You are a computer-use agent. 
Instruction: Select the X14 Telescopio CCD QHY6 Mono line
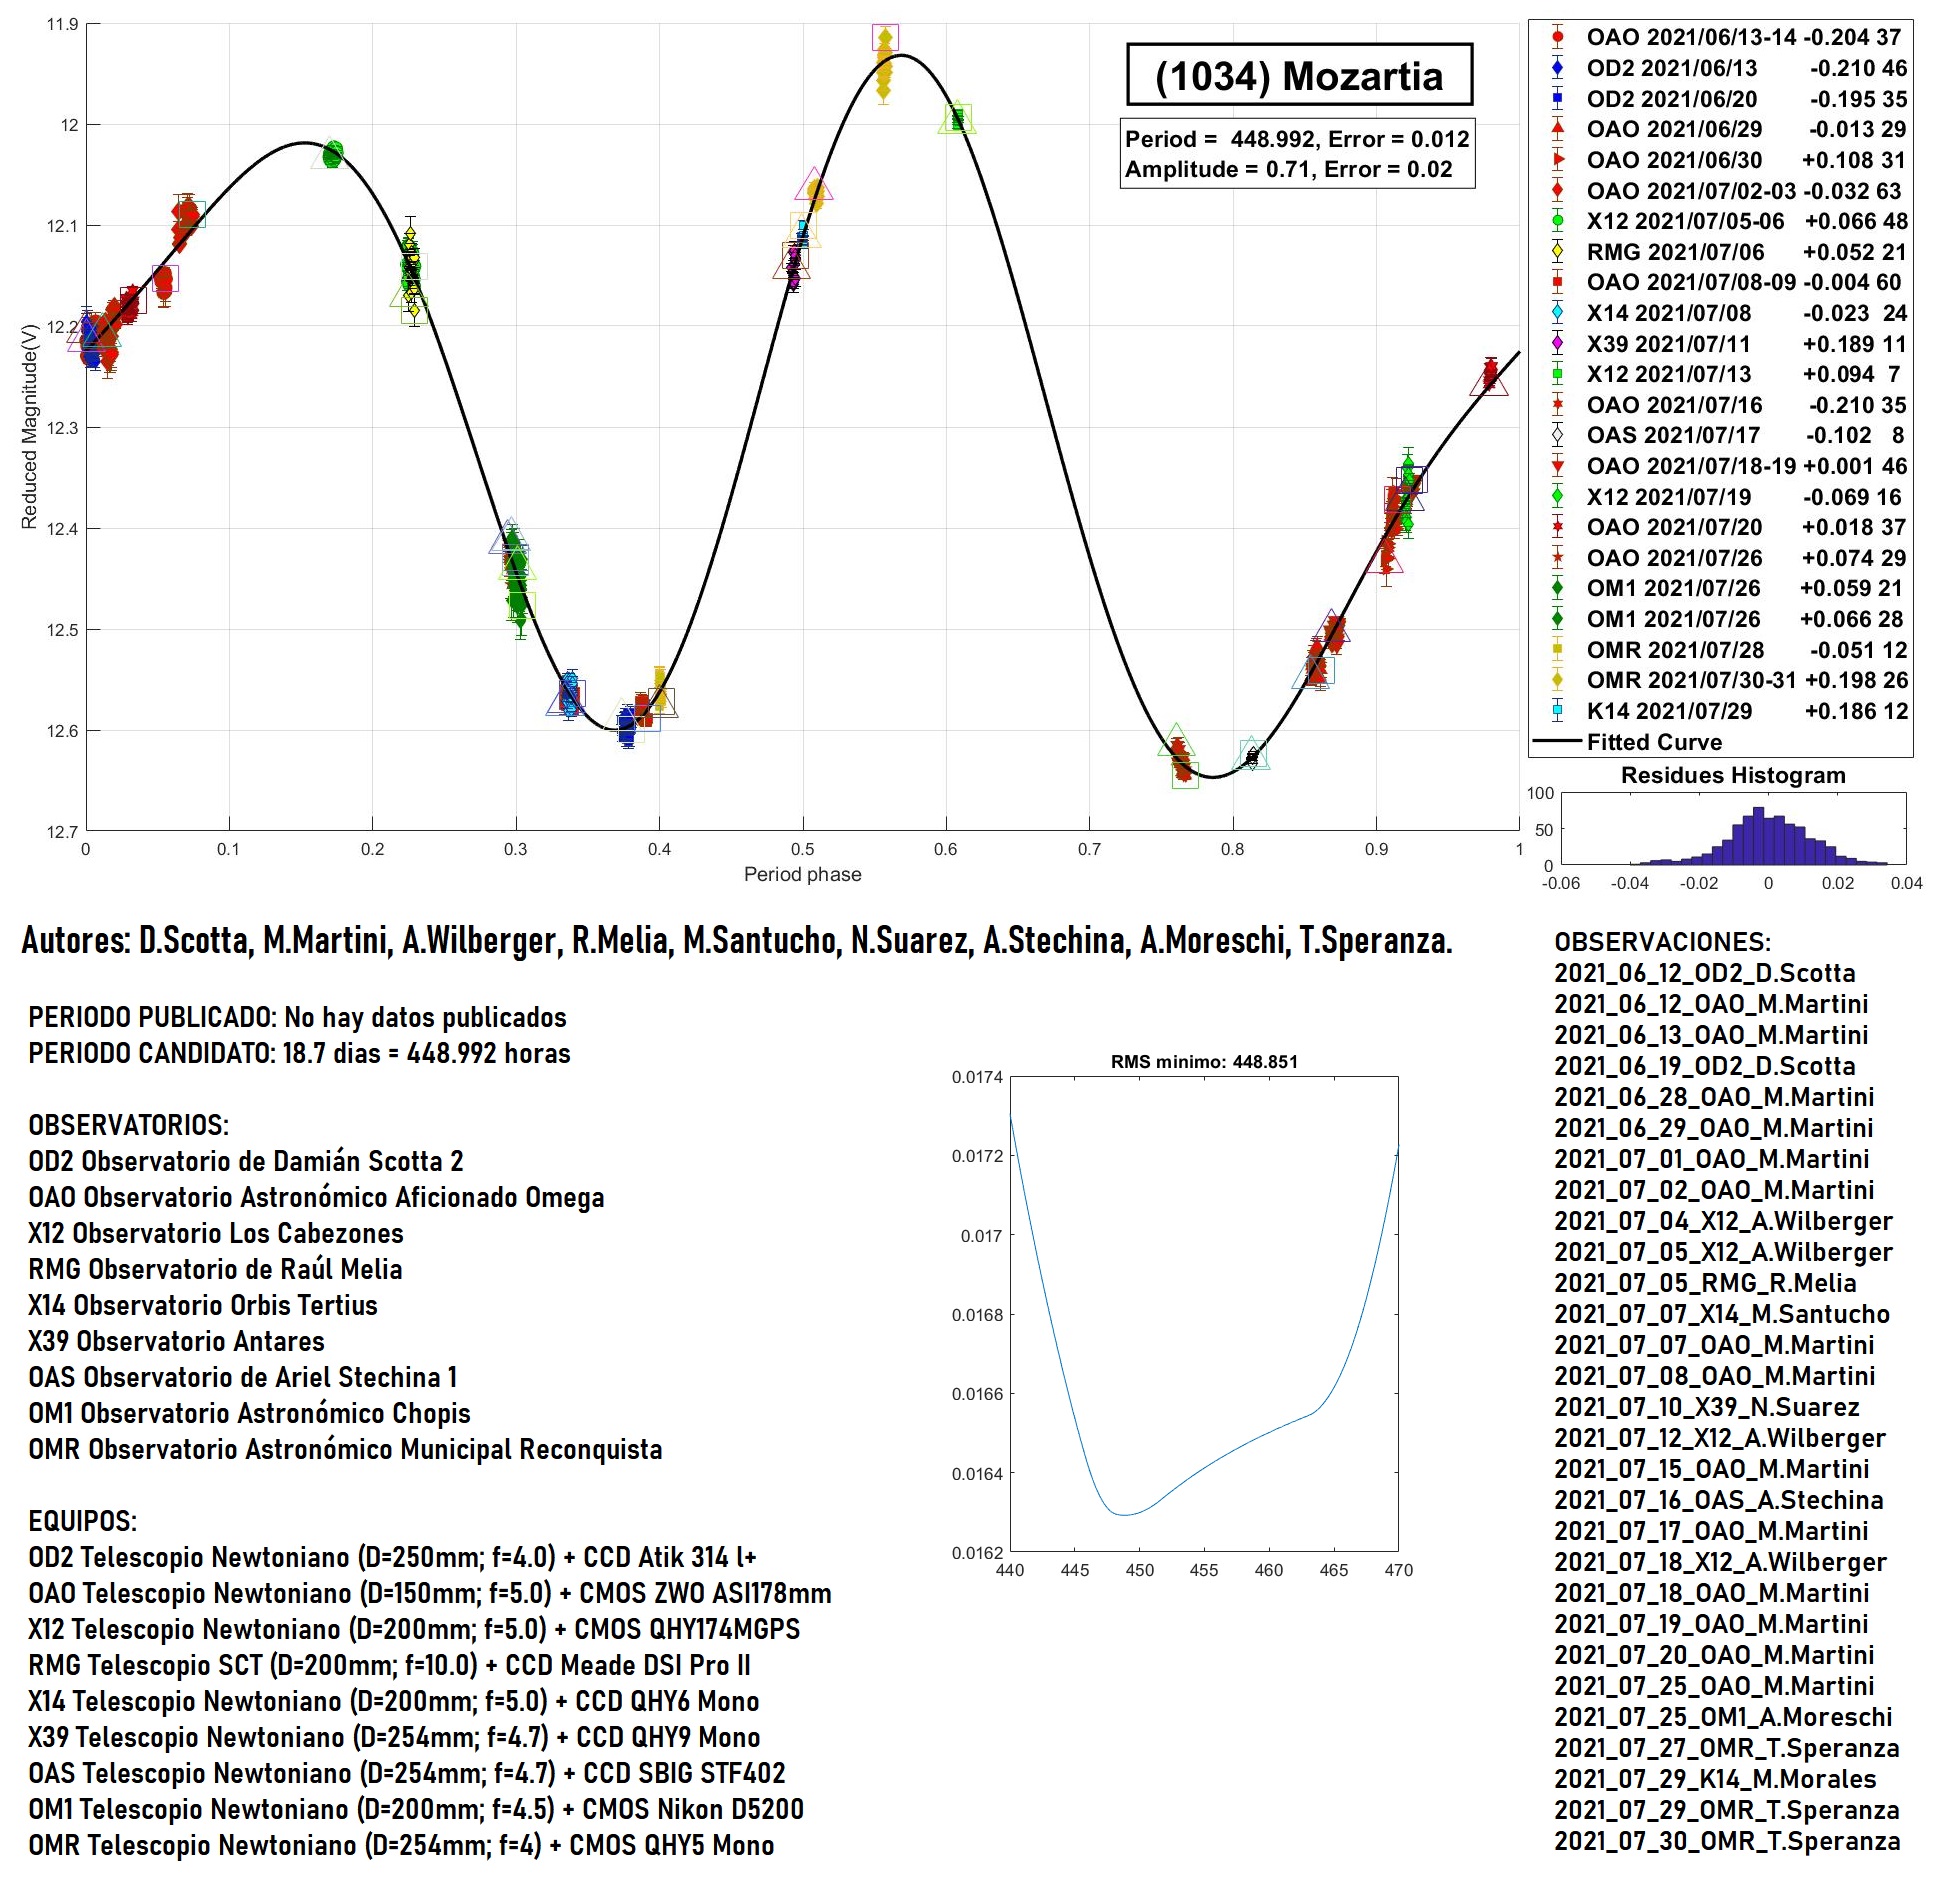pyautogui.click(x=394, y=1701)
